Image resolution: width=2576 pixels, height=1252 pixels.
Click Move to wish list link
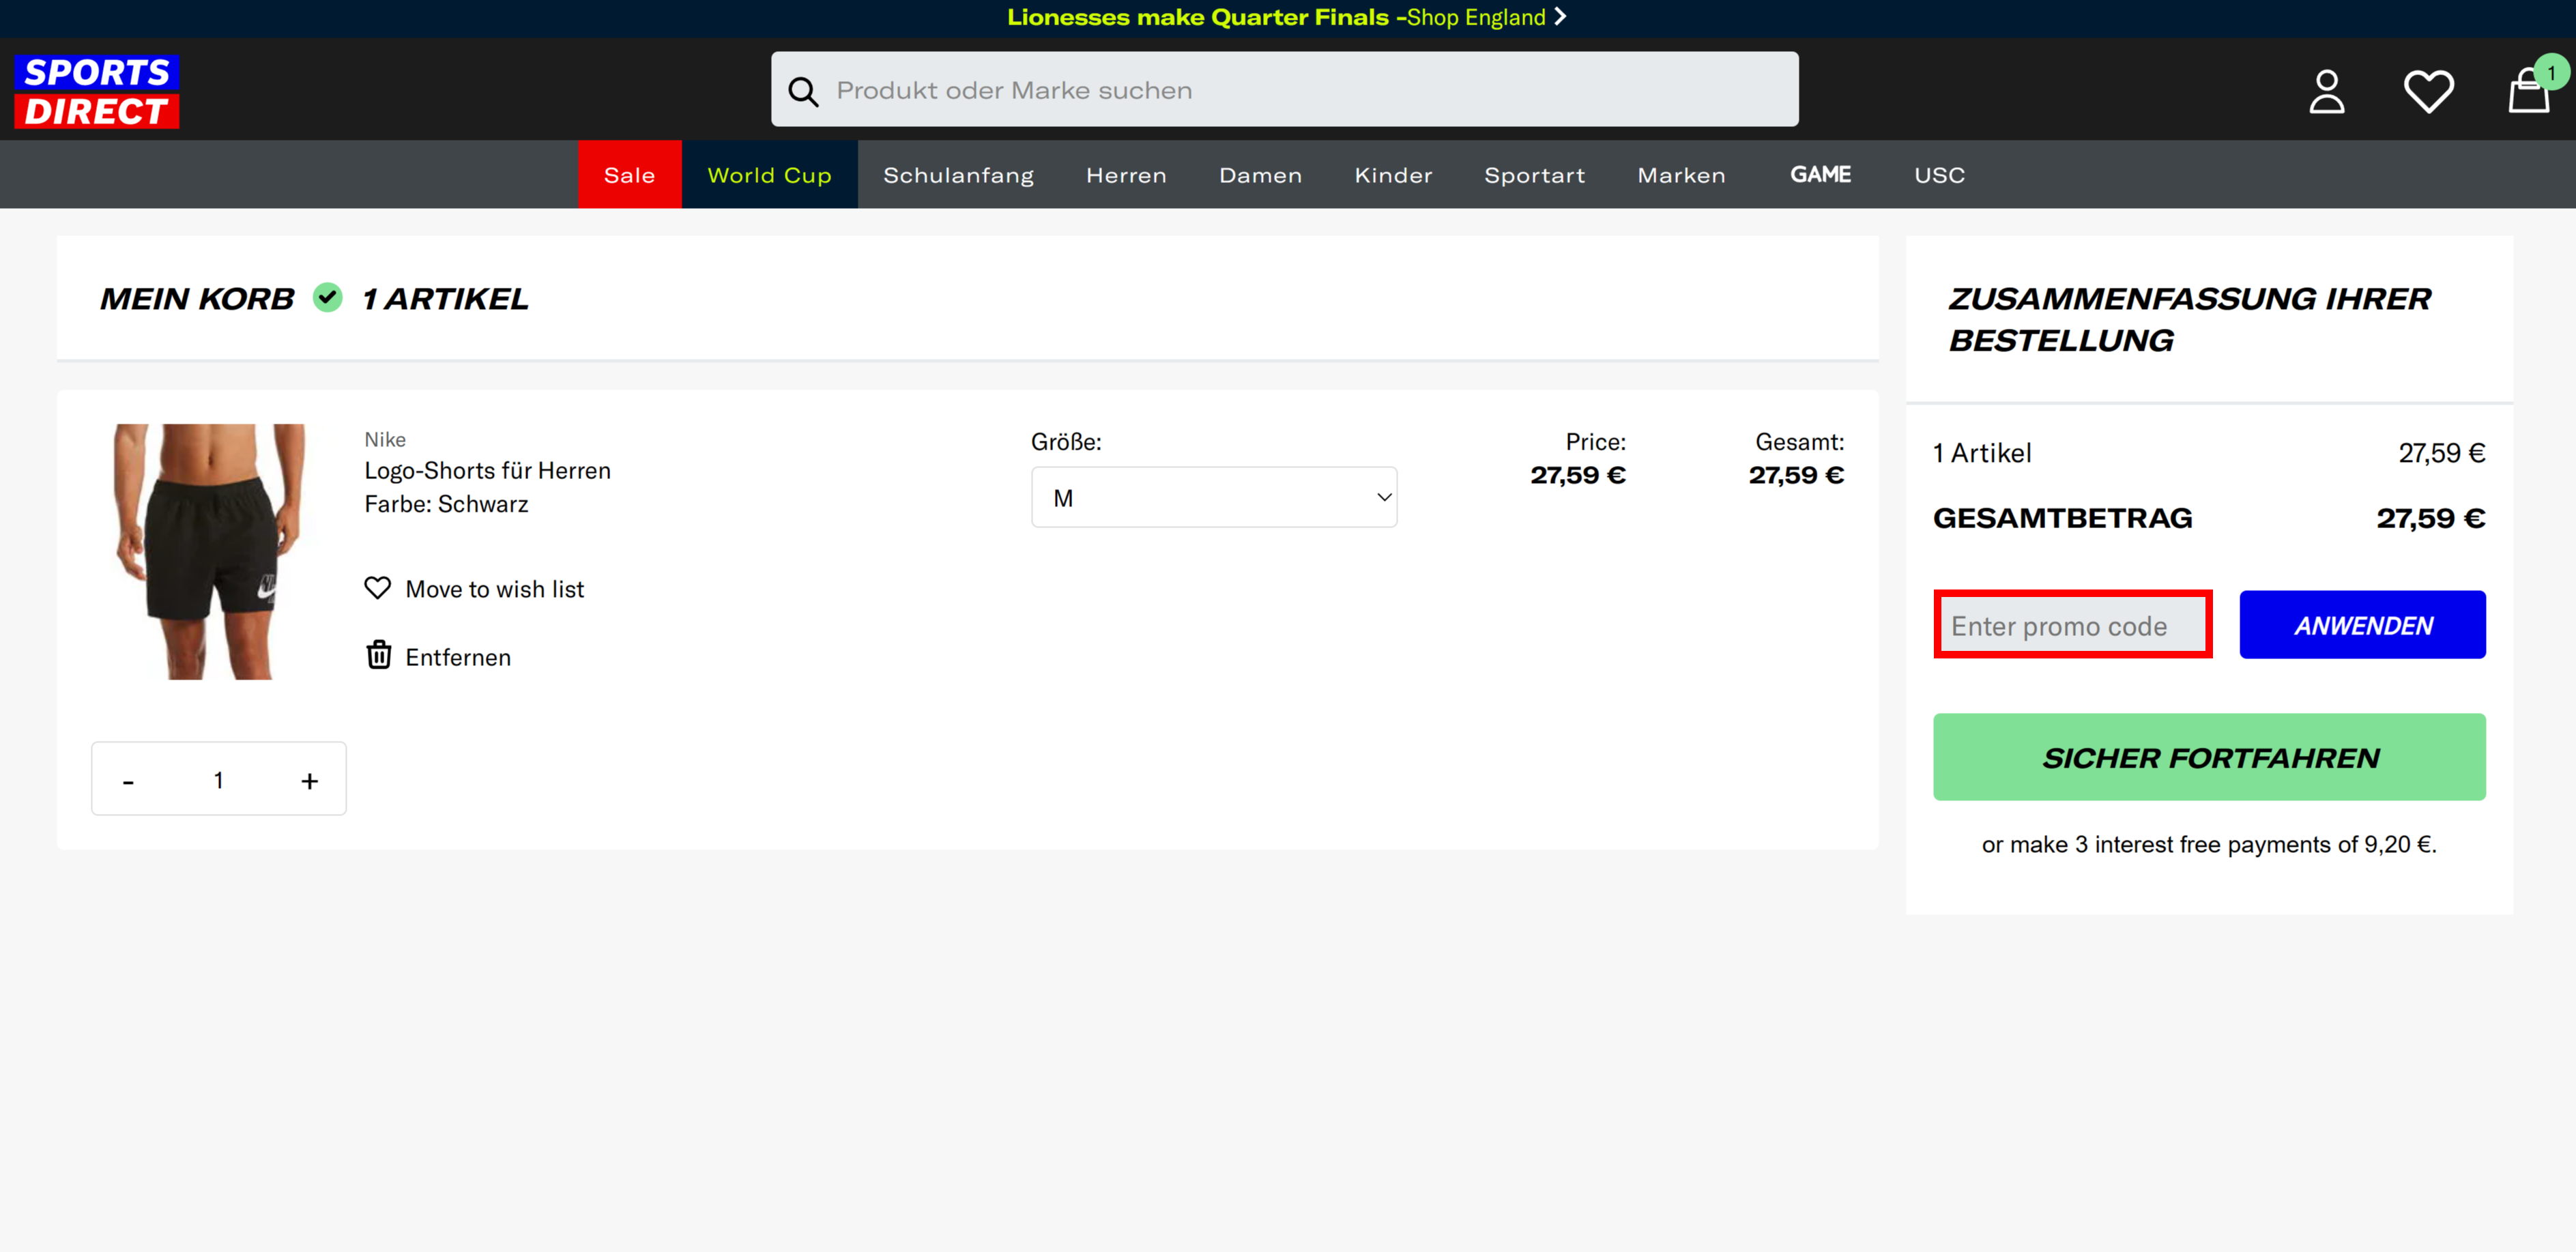pyautogui.click(x=494, y=589)
